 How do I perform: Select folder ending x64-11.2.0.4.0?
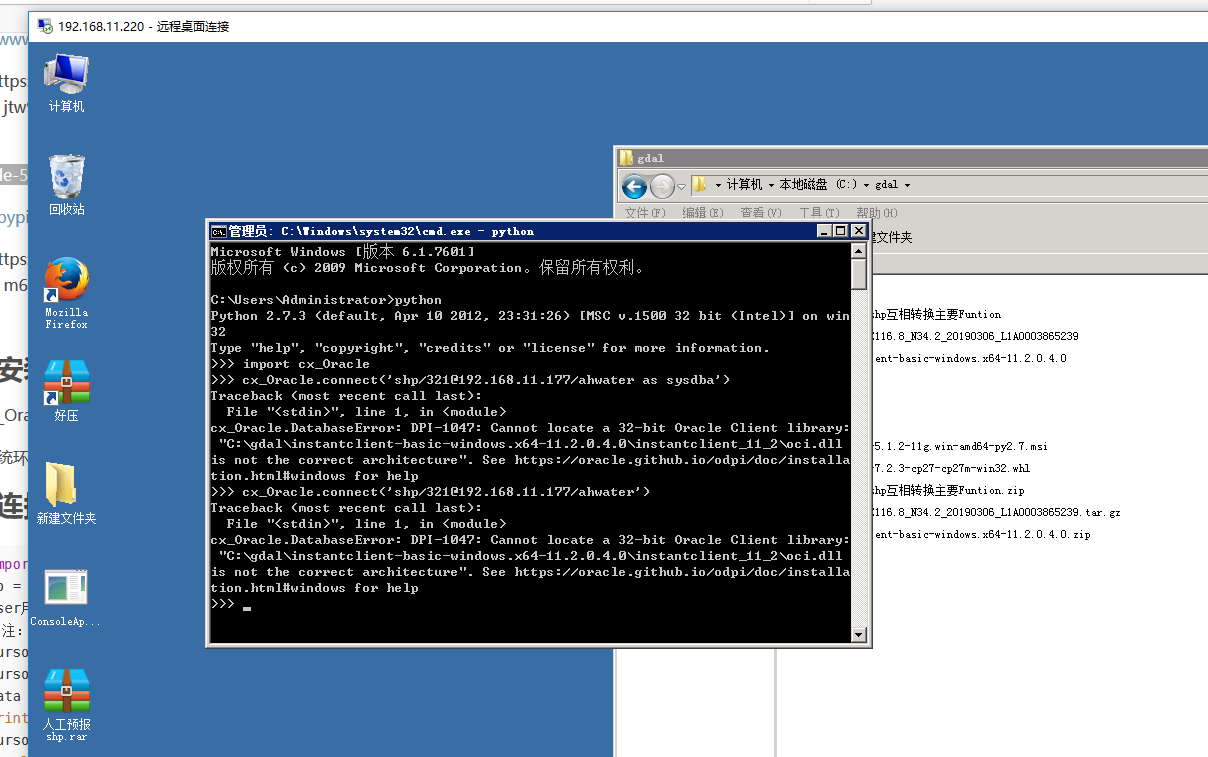(970, 358)
